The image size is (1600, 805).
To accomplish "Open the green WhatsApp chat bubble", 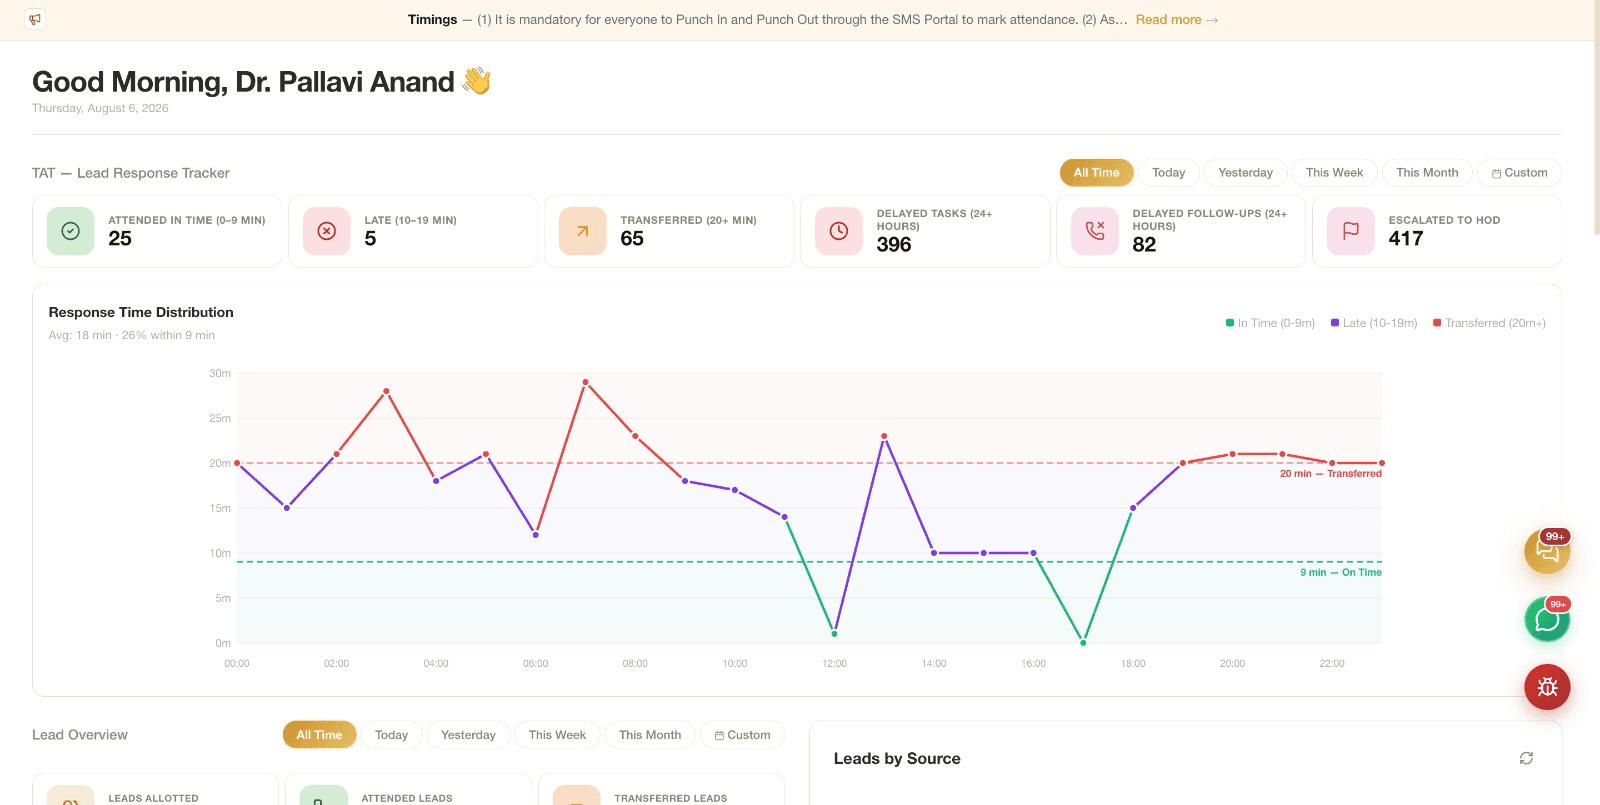I will click(x=1547, y=620).
